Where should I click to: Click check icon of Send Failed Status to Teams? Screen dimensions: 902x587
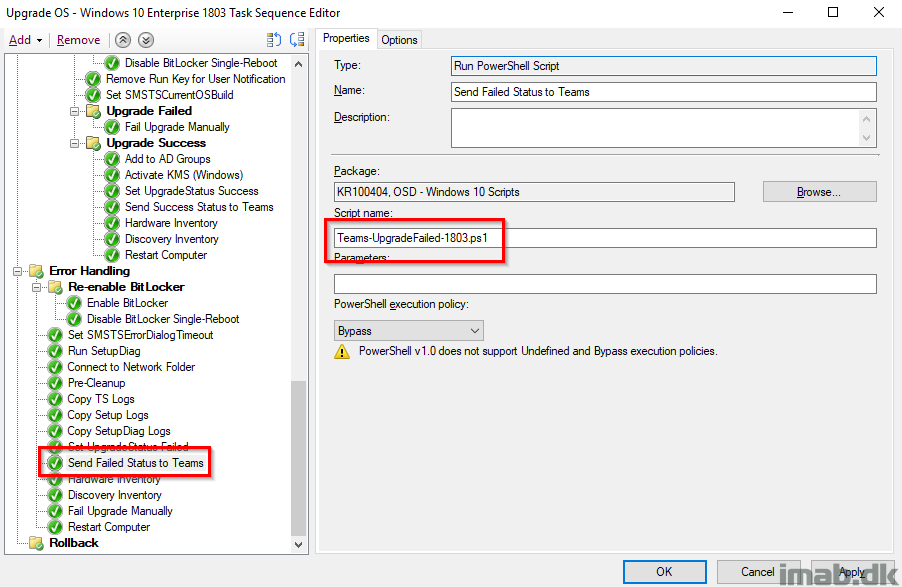55,463
